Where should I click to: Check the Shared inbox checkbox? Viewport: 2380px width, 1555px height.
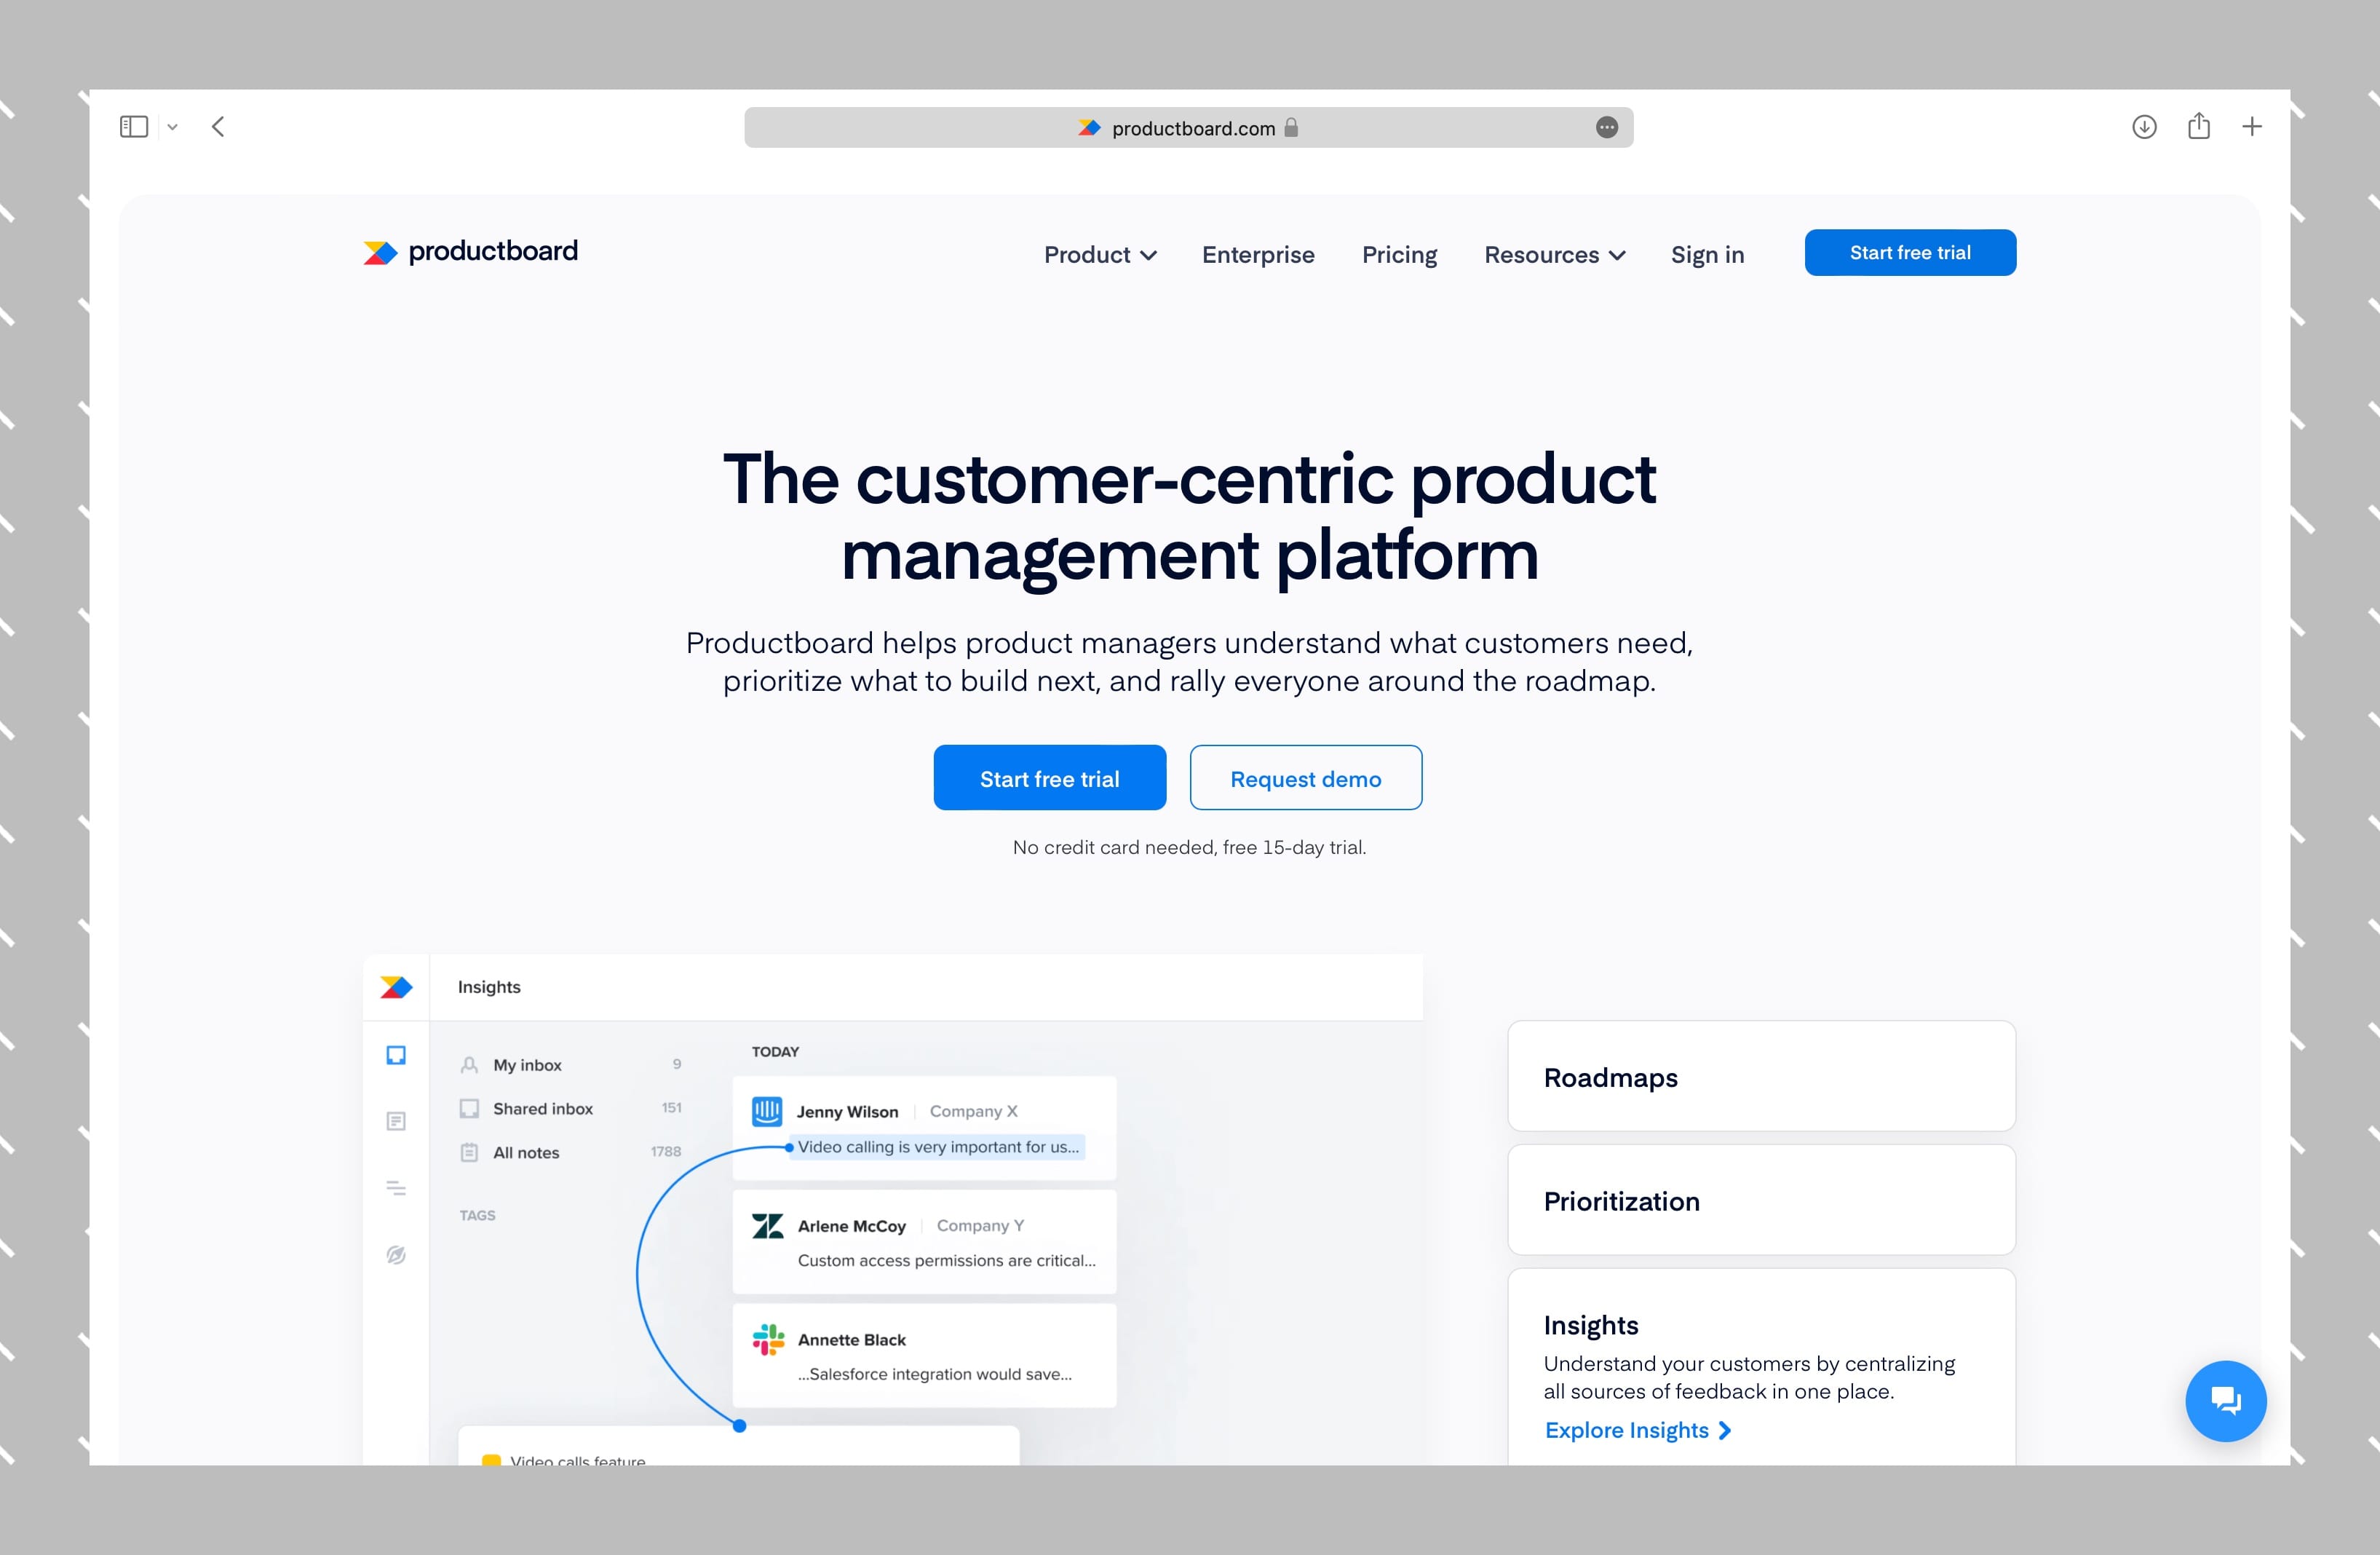469,1107
